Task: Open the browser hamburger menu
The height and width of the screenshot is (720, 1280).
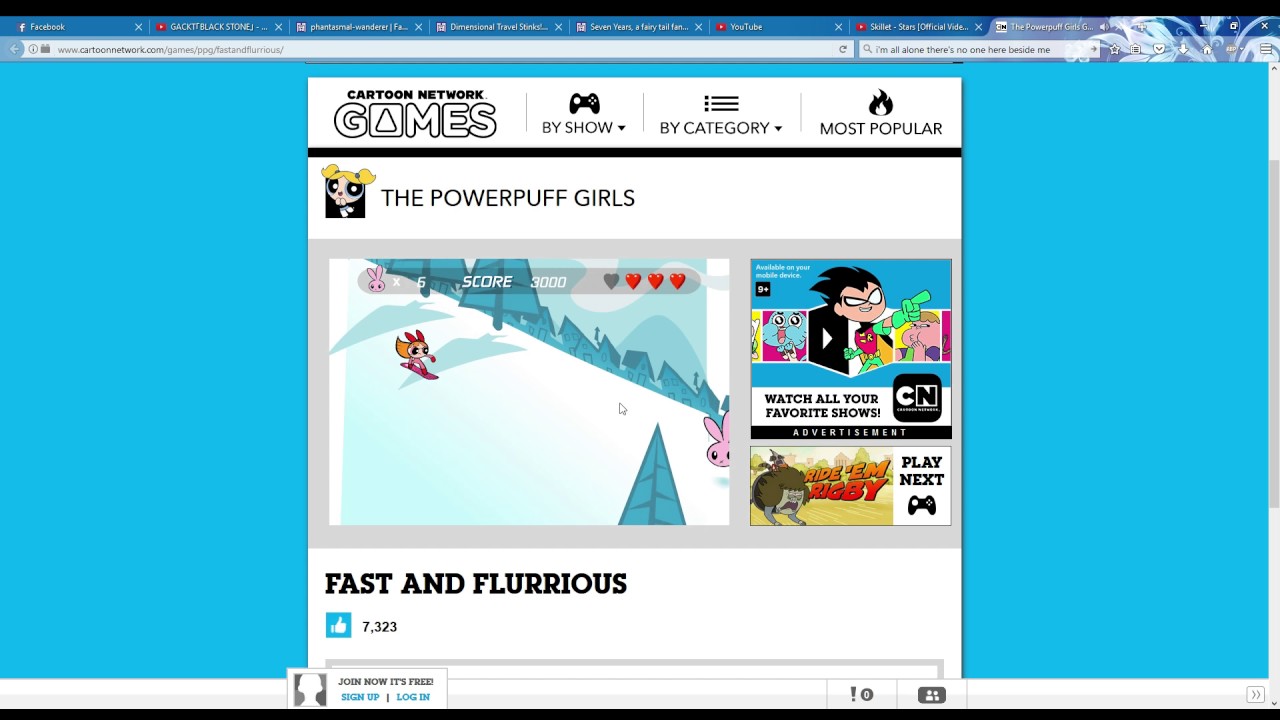Action: [1267, 49]
